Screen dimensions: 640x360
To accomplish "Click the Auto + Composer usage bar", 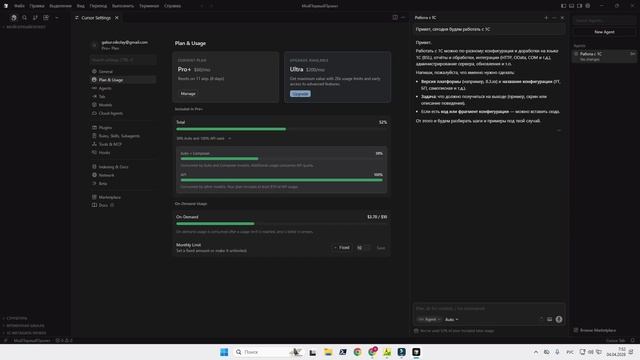I will tap(282, 158).
